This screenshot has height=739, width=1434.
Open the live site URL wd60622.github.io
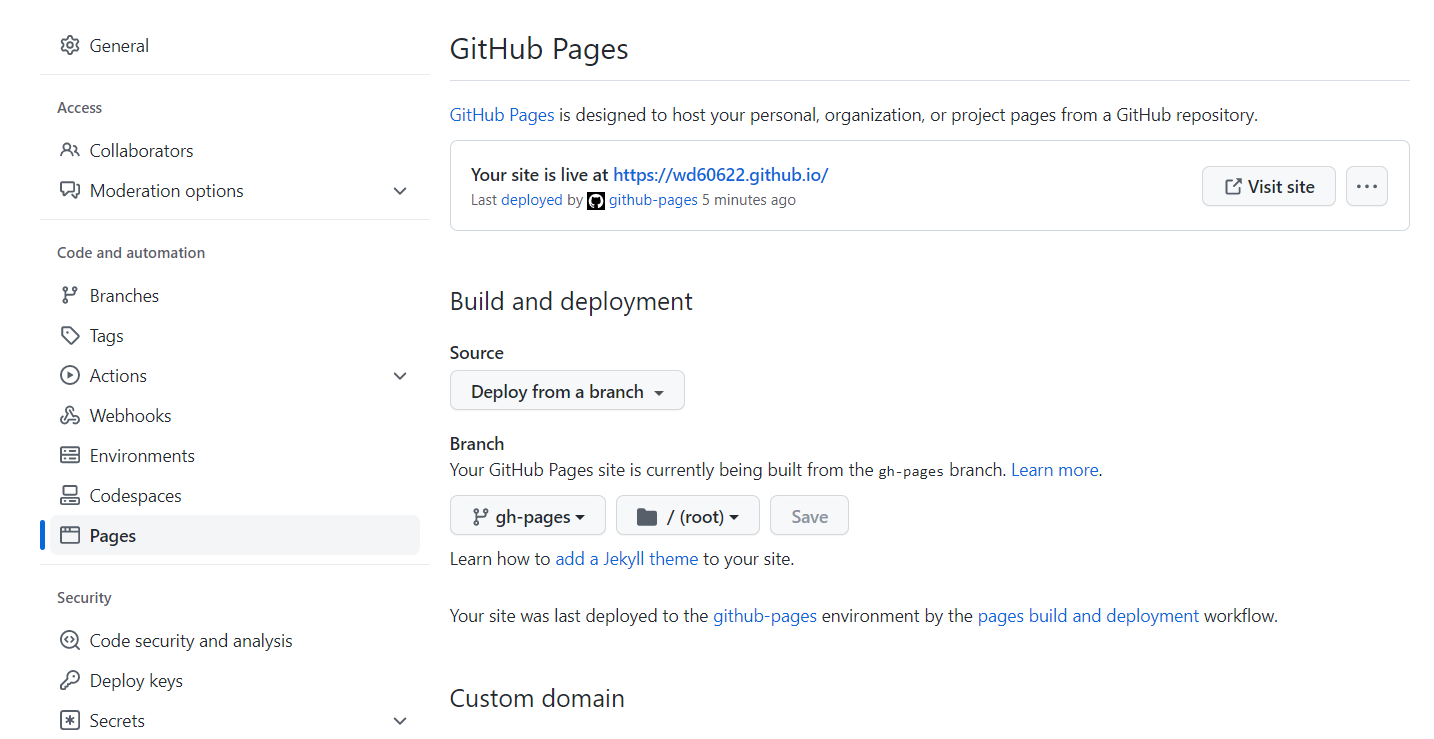721,175
